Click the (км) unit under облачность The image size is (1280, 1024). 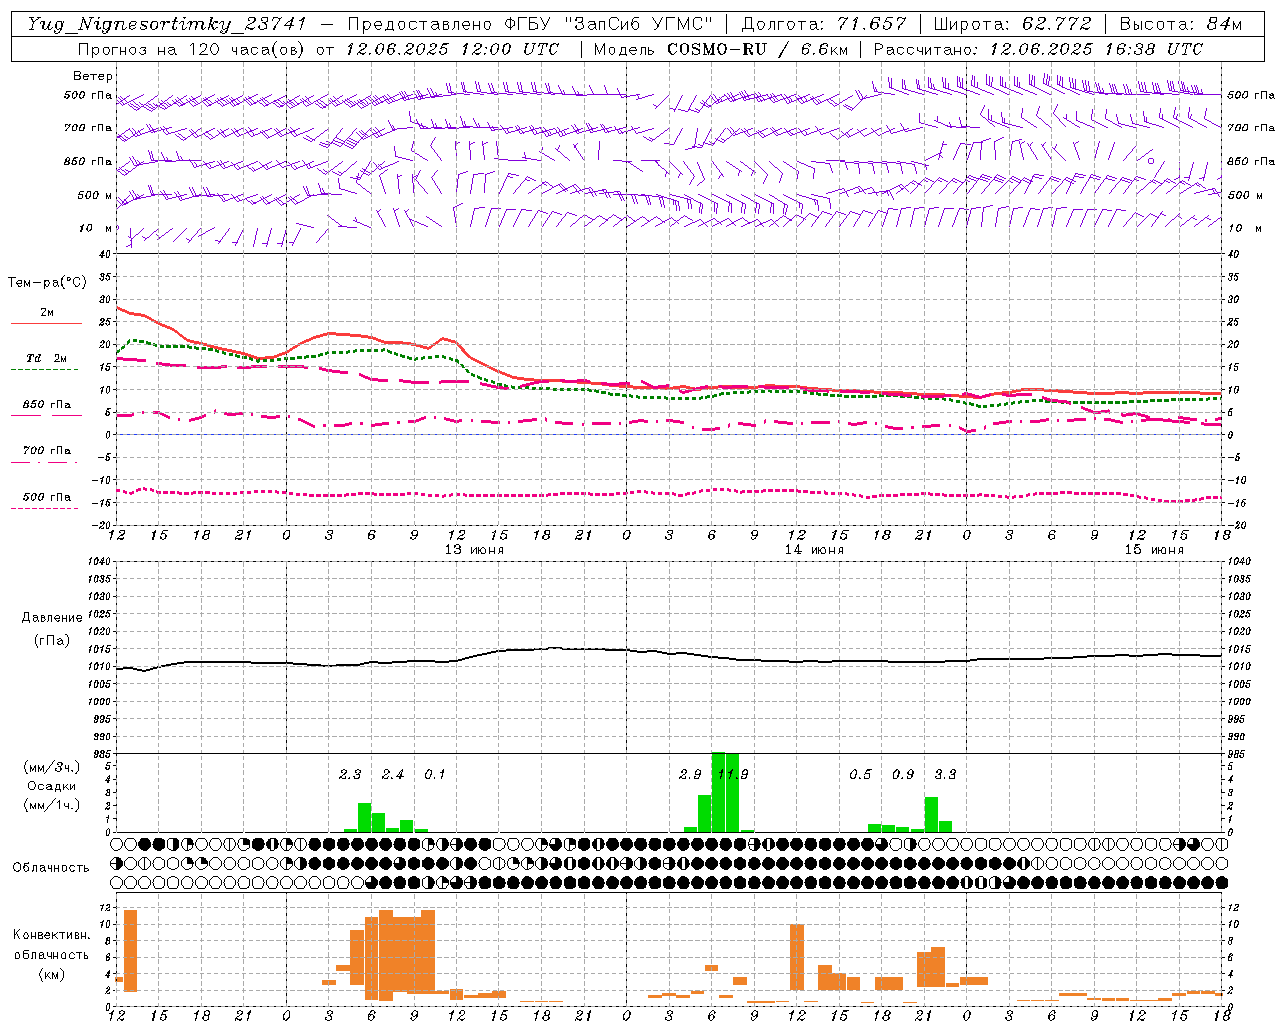(51, 974)
